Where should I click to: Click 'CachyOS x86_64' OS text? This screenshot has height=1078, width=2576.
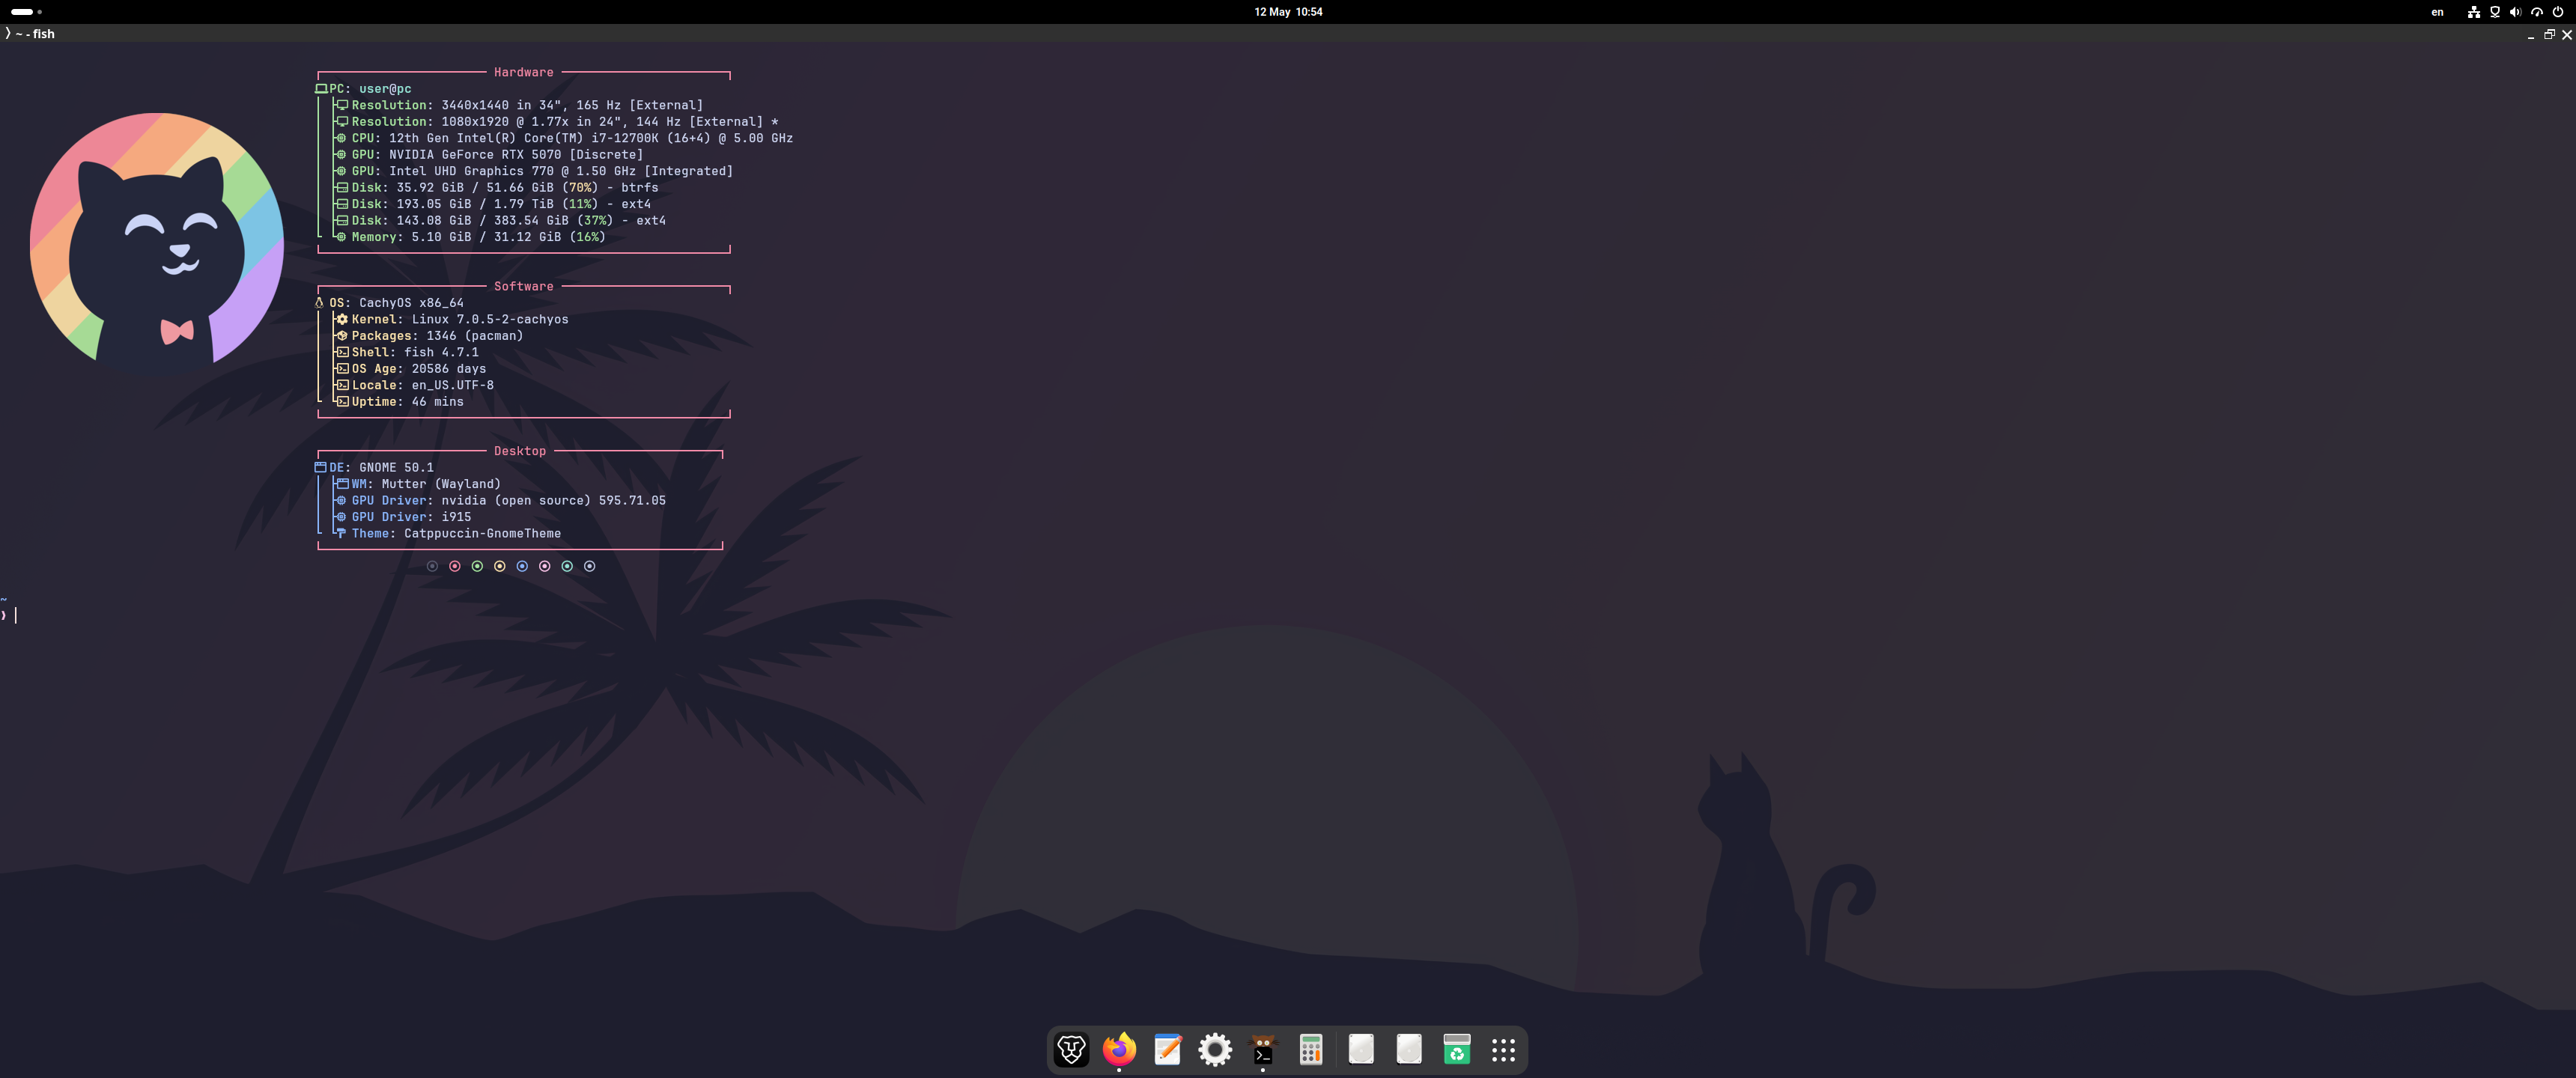pos(411,303)
